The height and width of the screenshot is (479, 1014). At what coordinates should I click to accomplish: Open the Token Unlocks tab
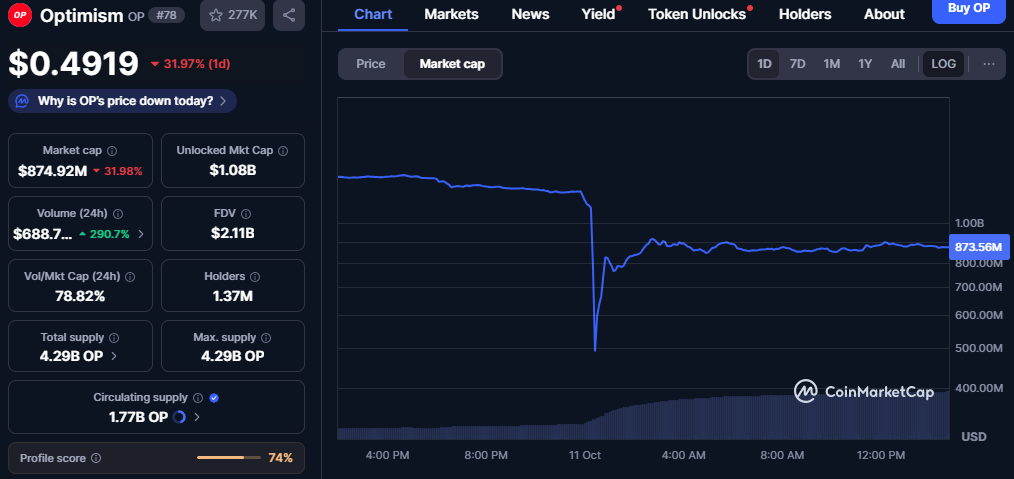tap(697, 14)
